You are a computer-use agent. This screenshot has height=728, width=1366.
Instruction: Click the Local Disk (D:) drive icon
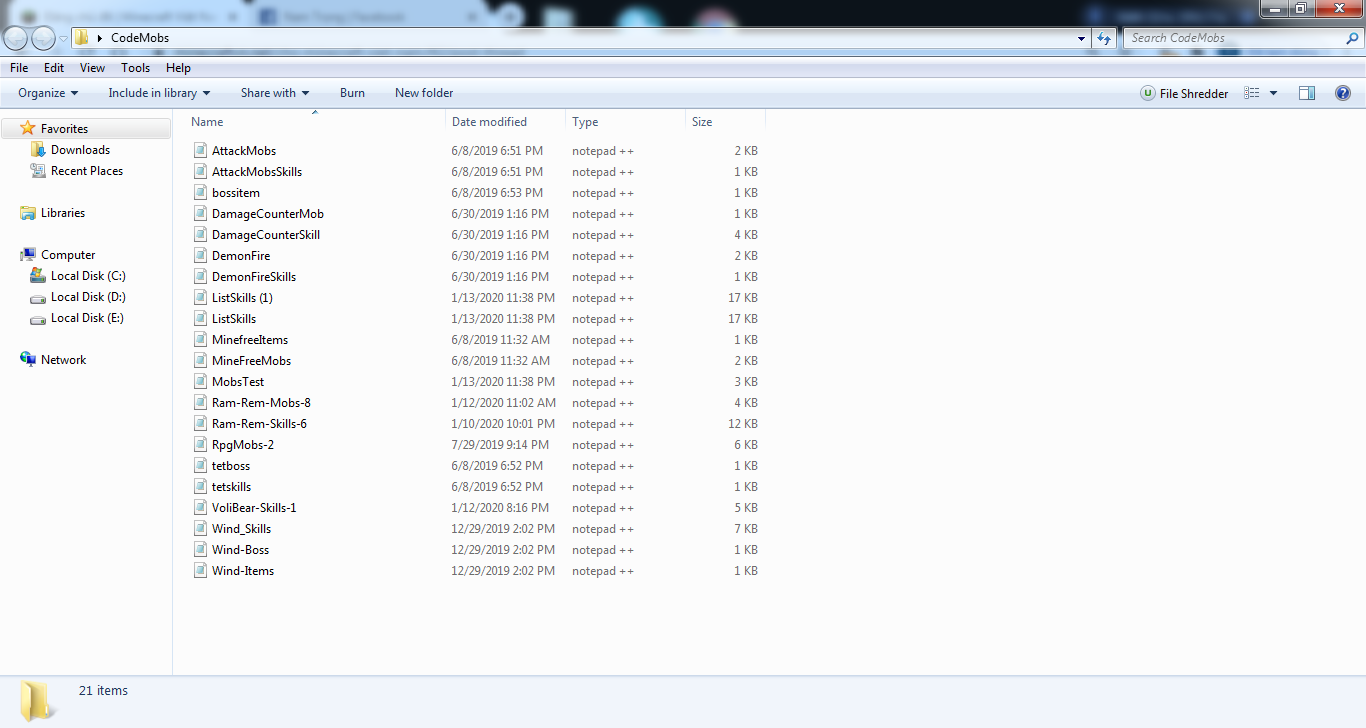pos(38,297)
